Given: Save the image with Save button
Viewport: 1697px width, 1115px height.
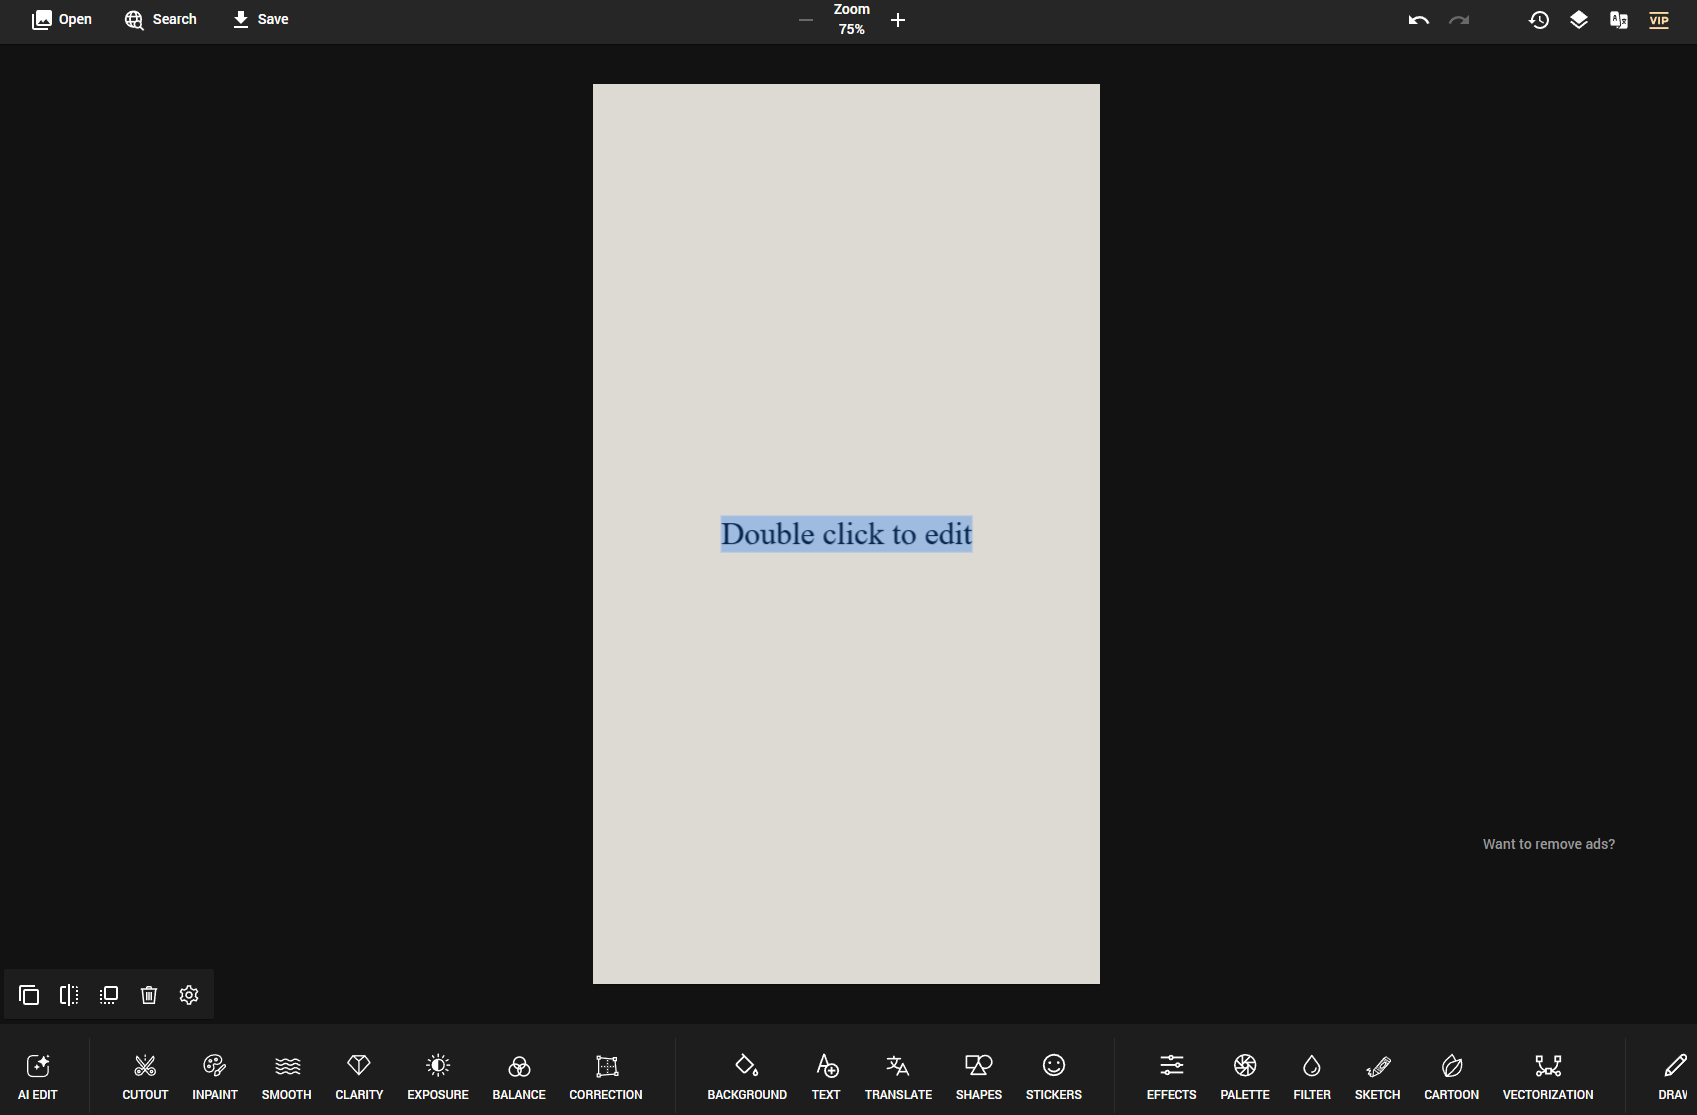Looking at the screenshot, I should [260, 20].
